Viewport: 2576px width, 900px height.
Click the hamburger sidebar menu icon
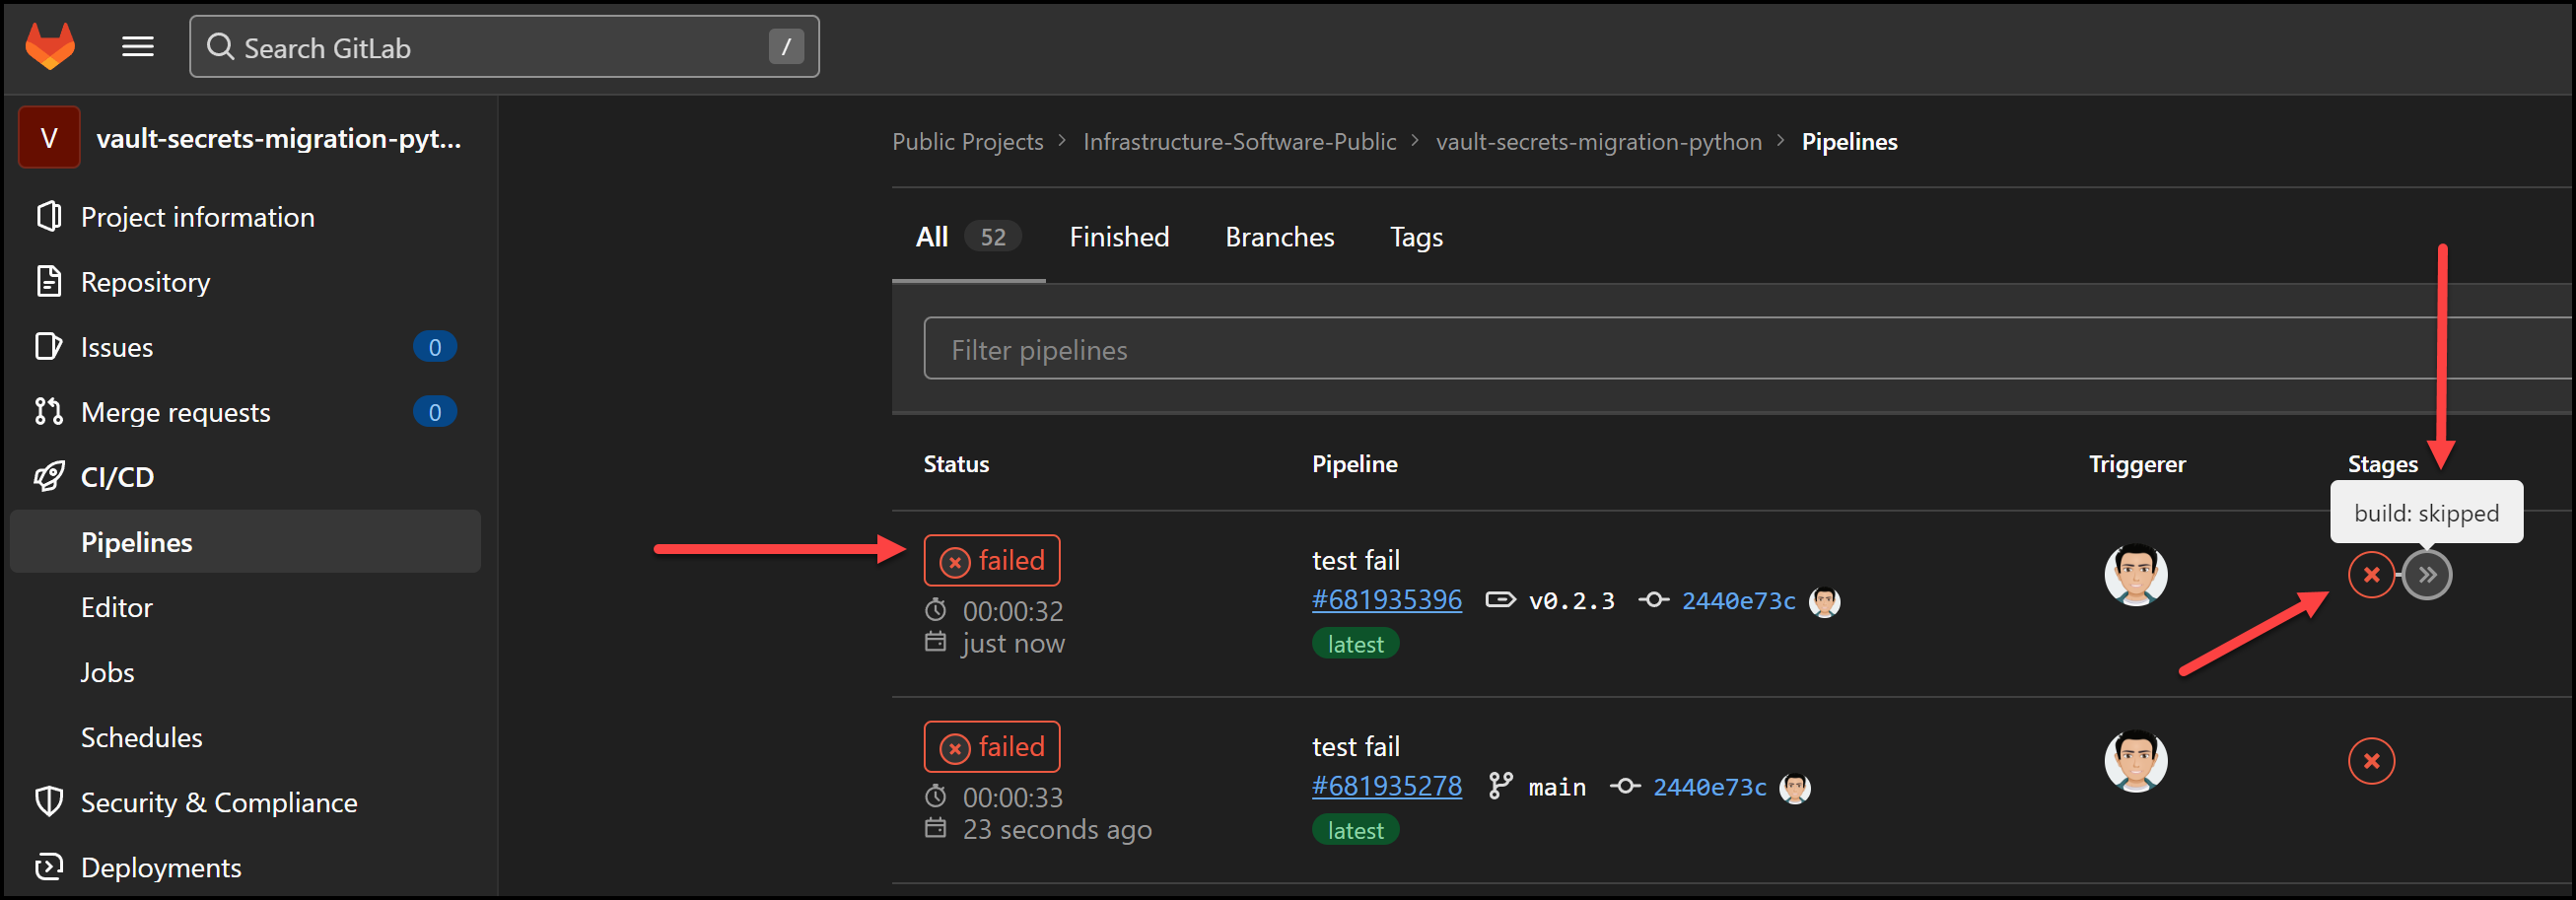pos(137,45)
